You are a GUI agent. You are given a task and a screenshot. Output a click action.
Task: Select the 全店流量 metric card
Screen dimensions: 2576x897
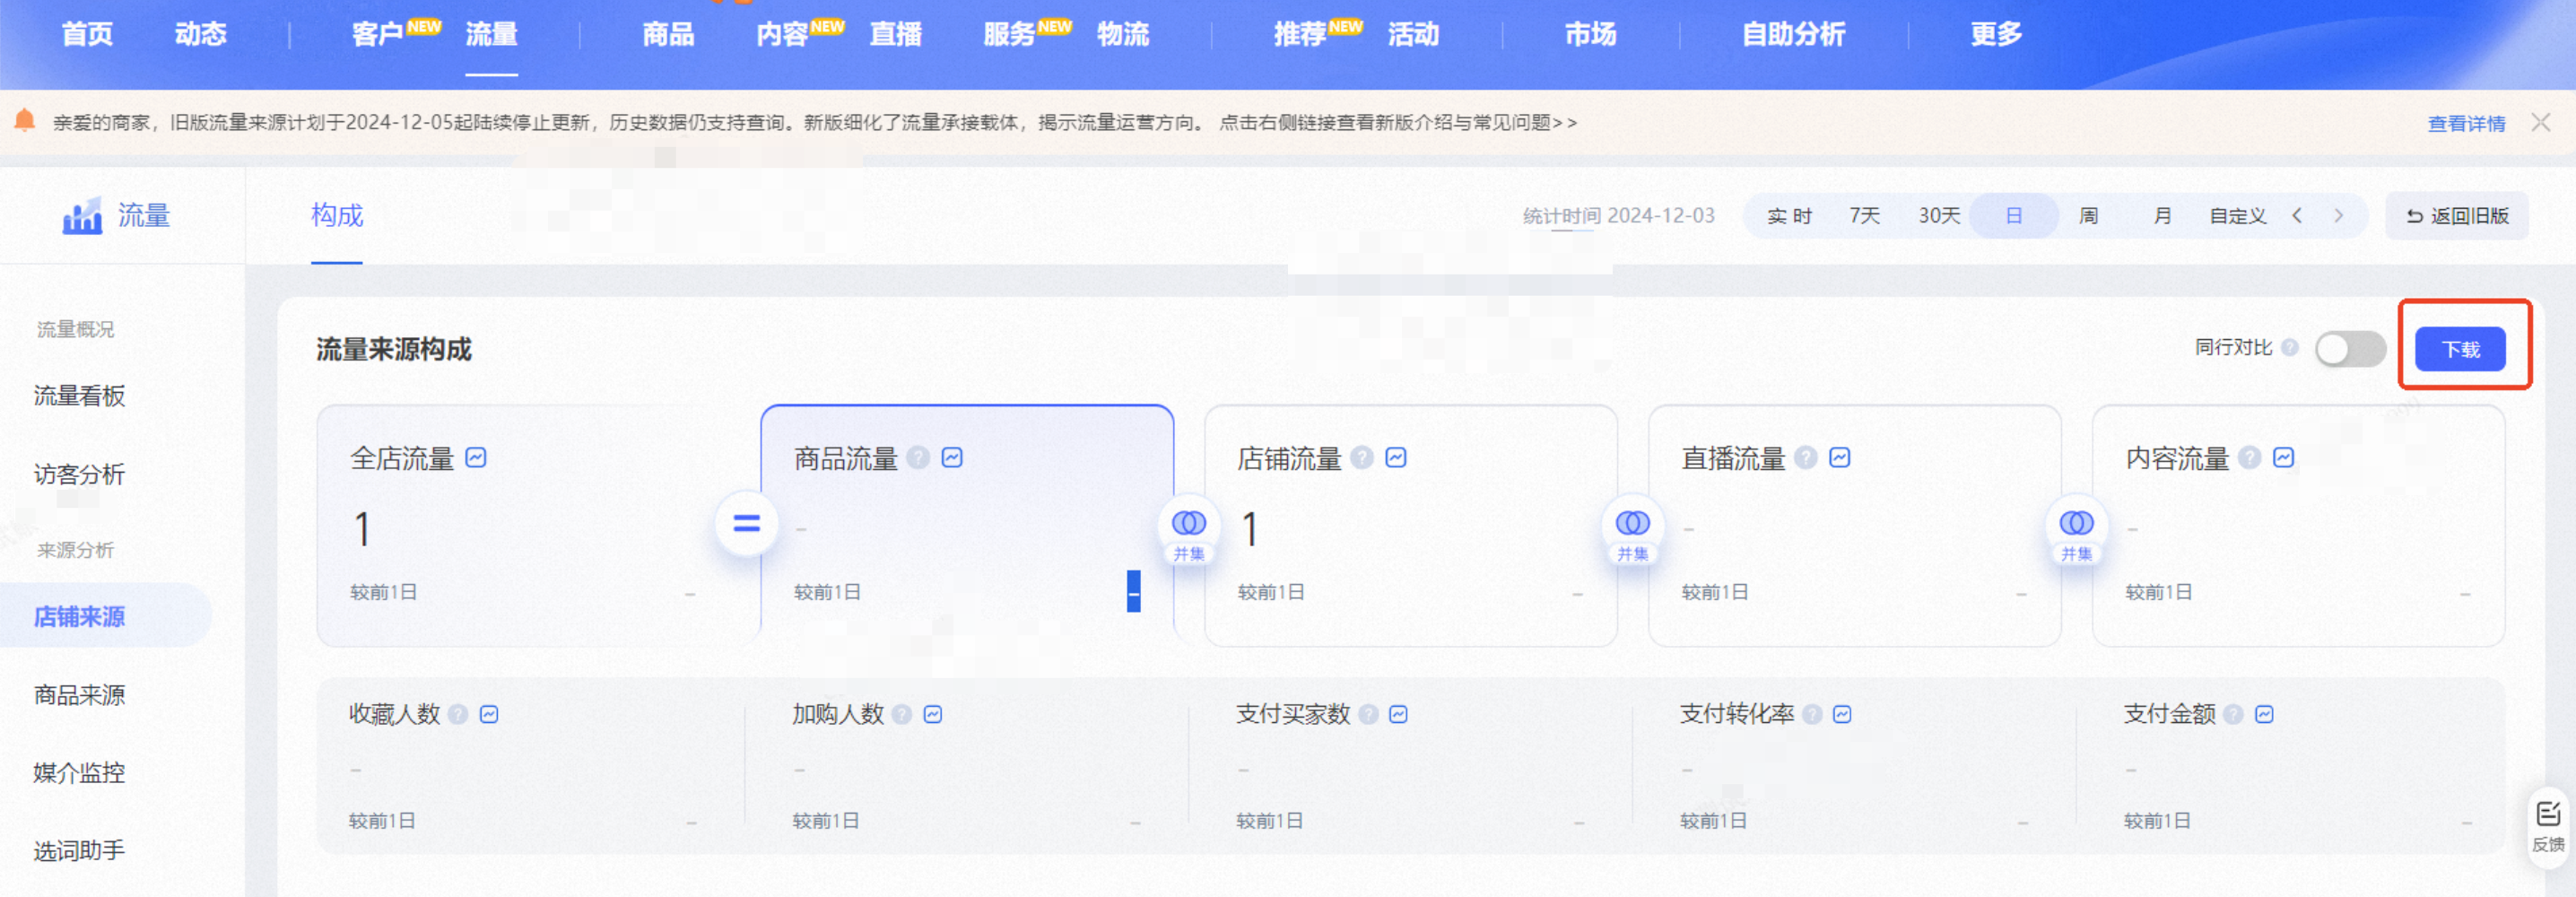tap(538, 526)
